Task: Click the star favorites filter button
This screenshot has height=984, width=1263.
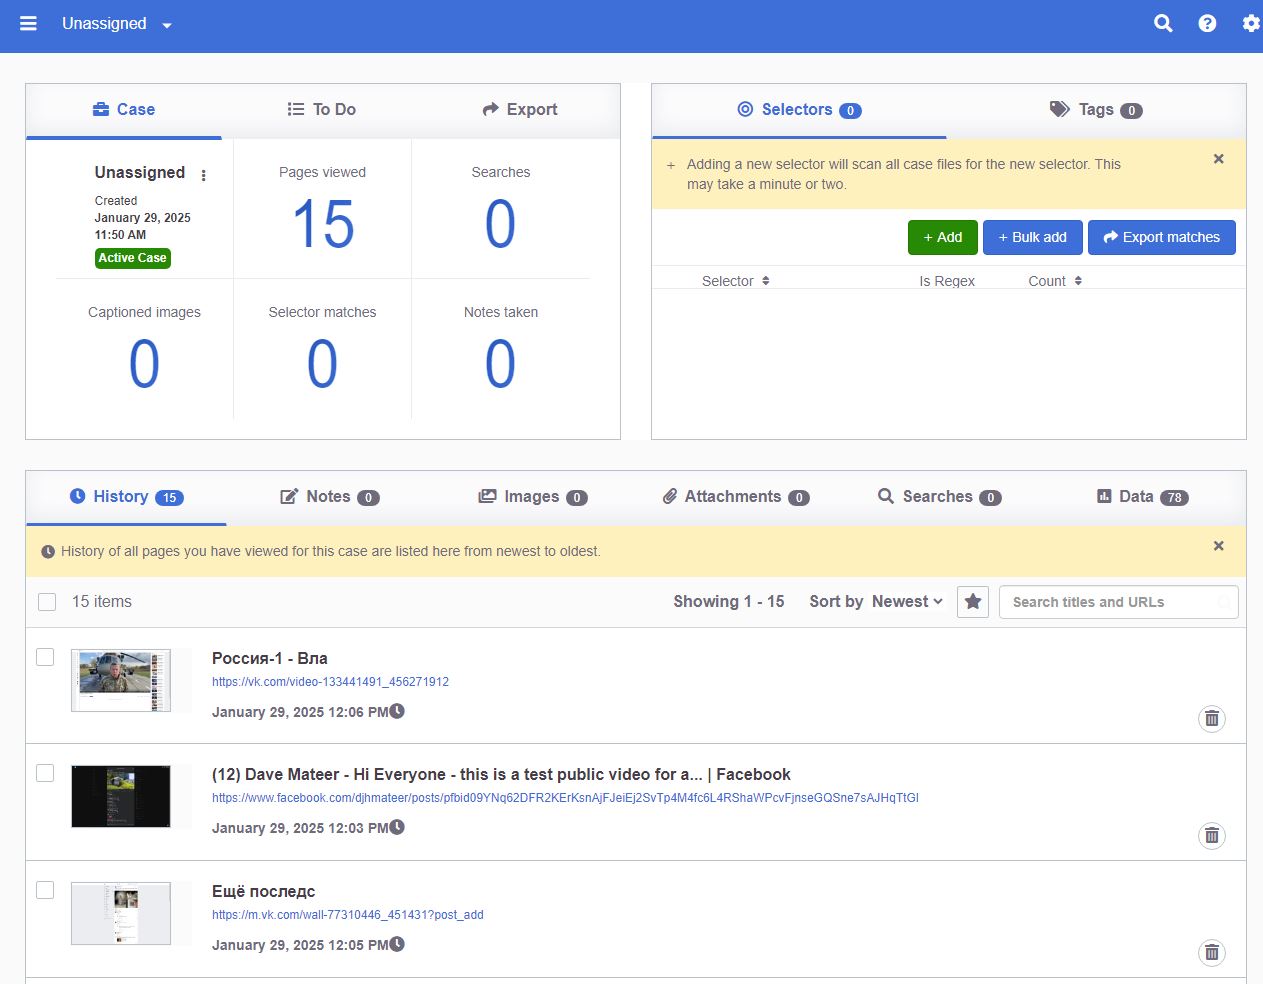Action: (x=972, y=602)
